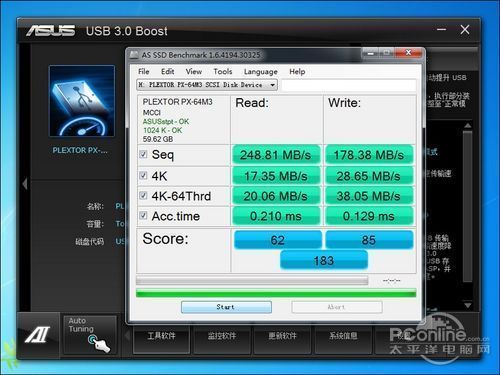Click the ASUSstpt - OK driver status text
Viewport: 500px width, 375px height.
(x=166, y=122)
